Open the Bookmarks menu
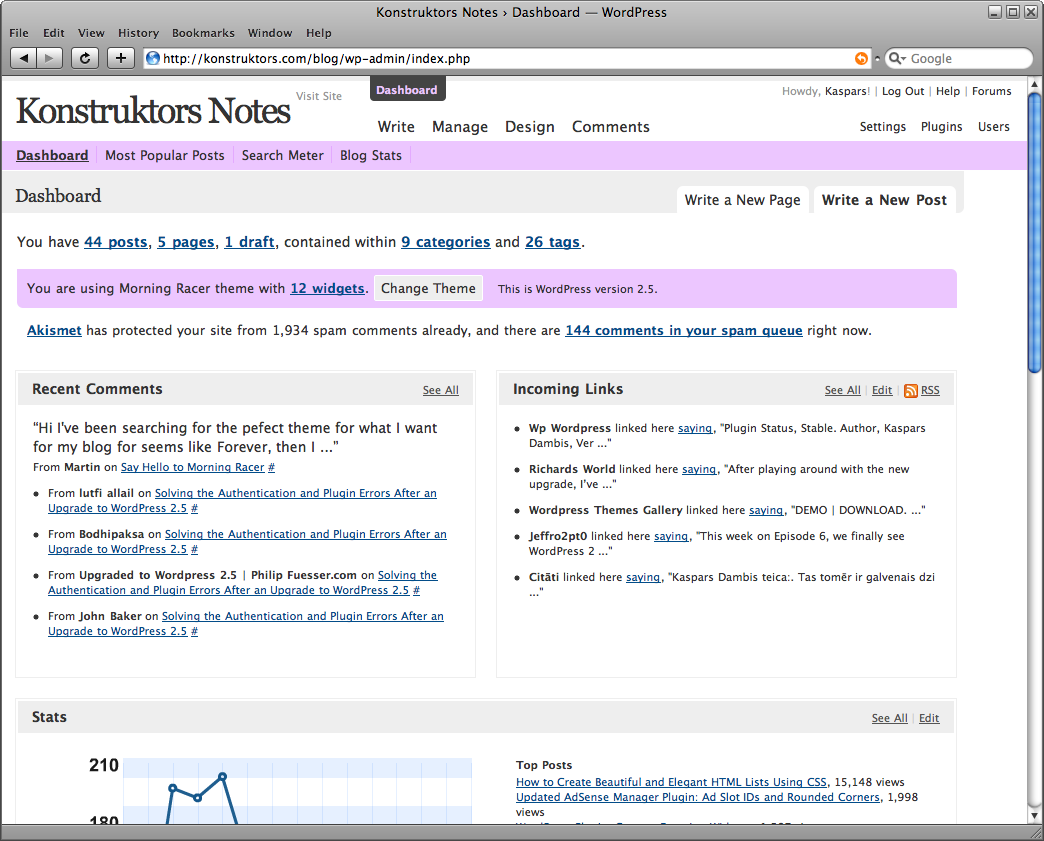This screenshot has width=1044, height=841. 203,33
